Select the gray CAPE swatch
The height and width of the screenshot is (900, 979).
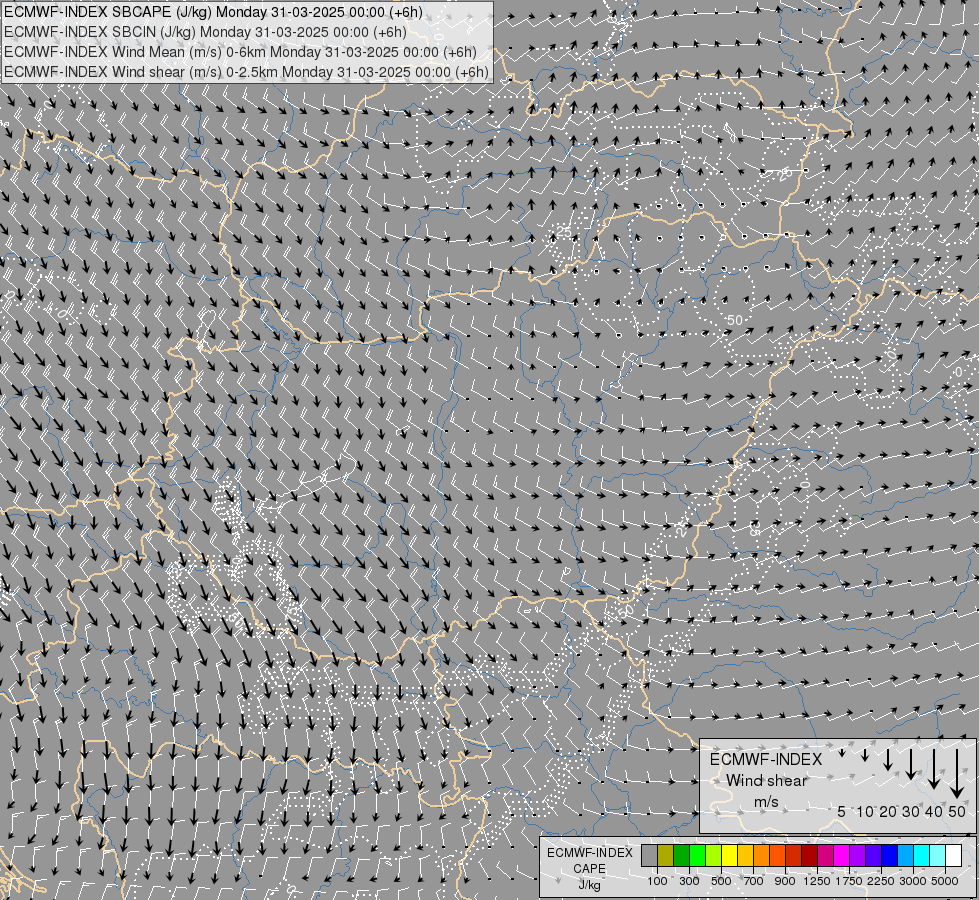(x=649, y=855)
